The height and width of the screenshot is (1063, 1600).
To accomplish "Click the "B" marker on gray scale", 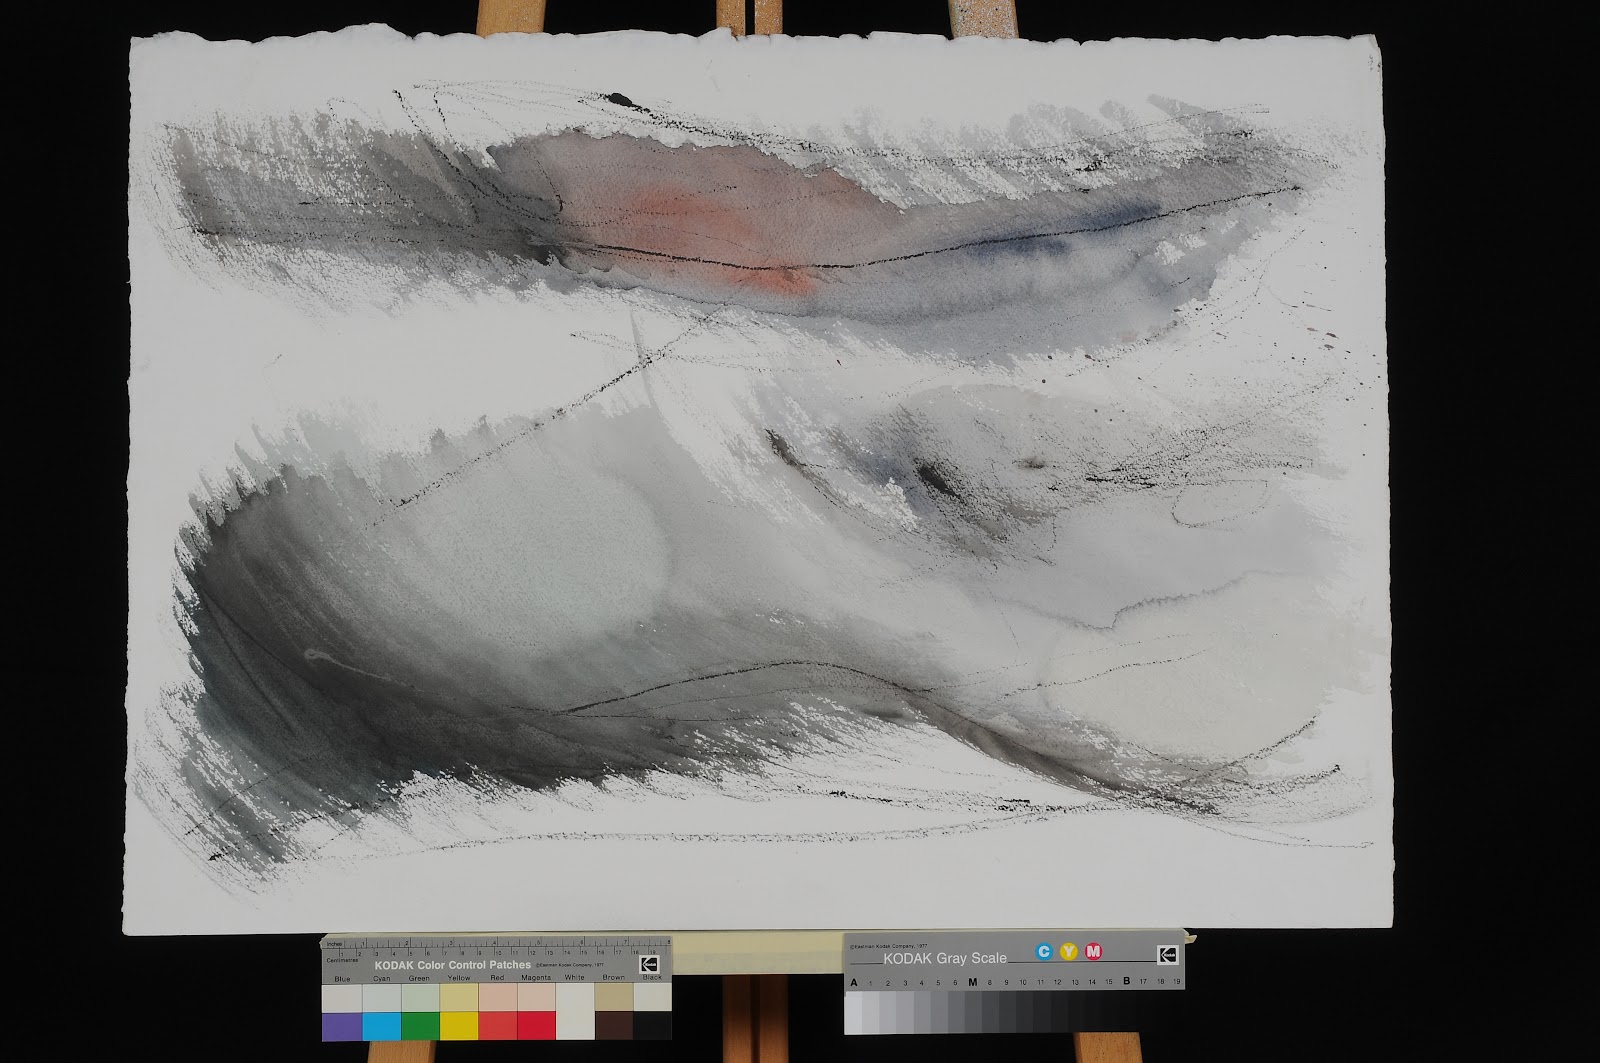I will (x=1127, y=981).
